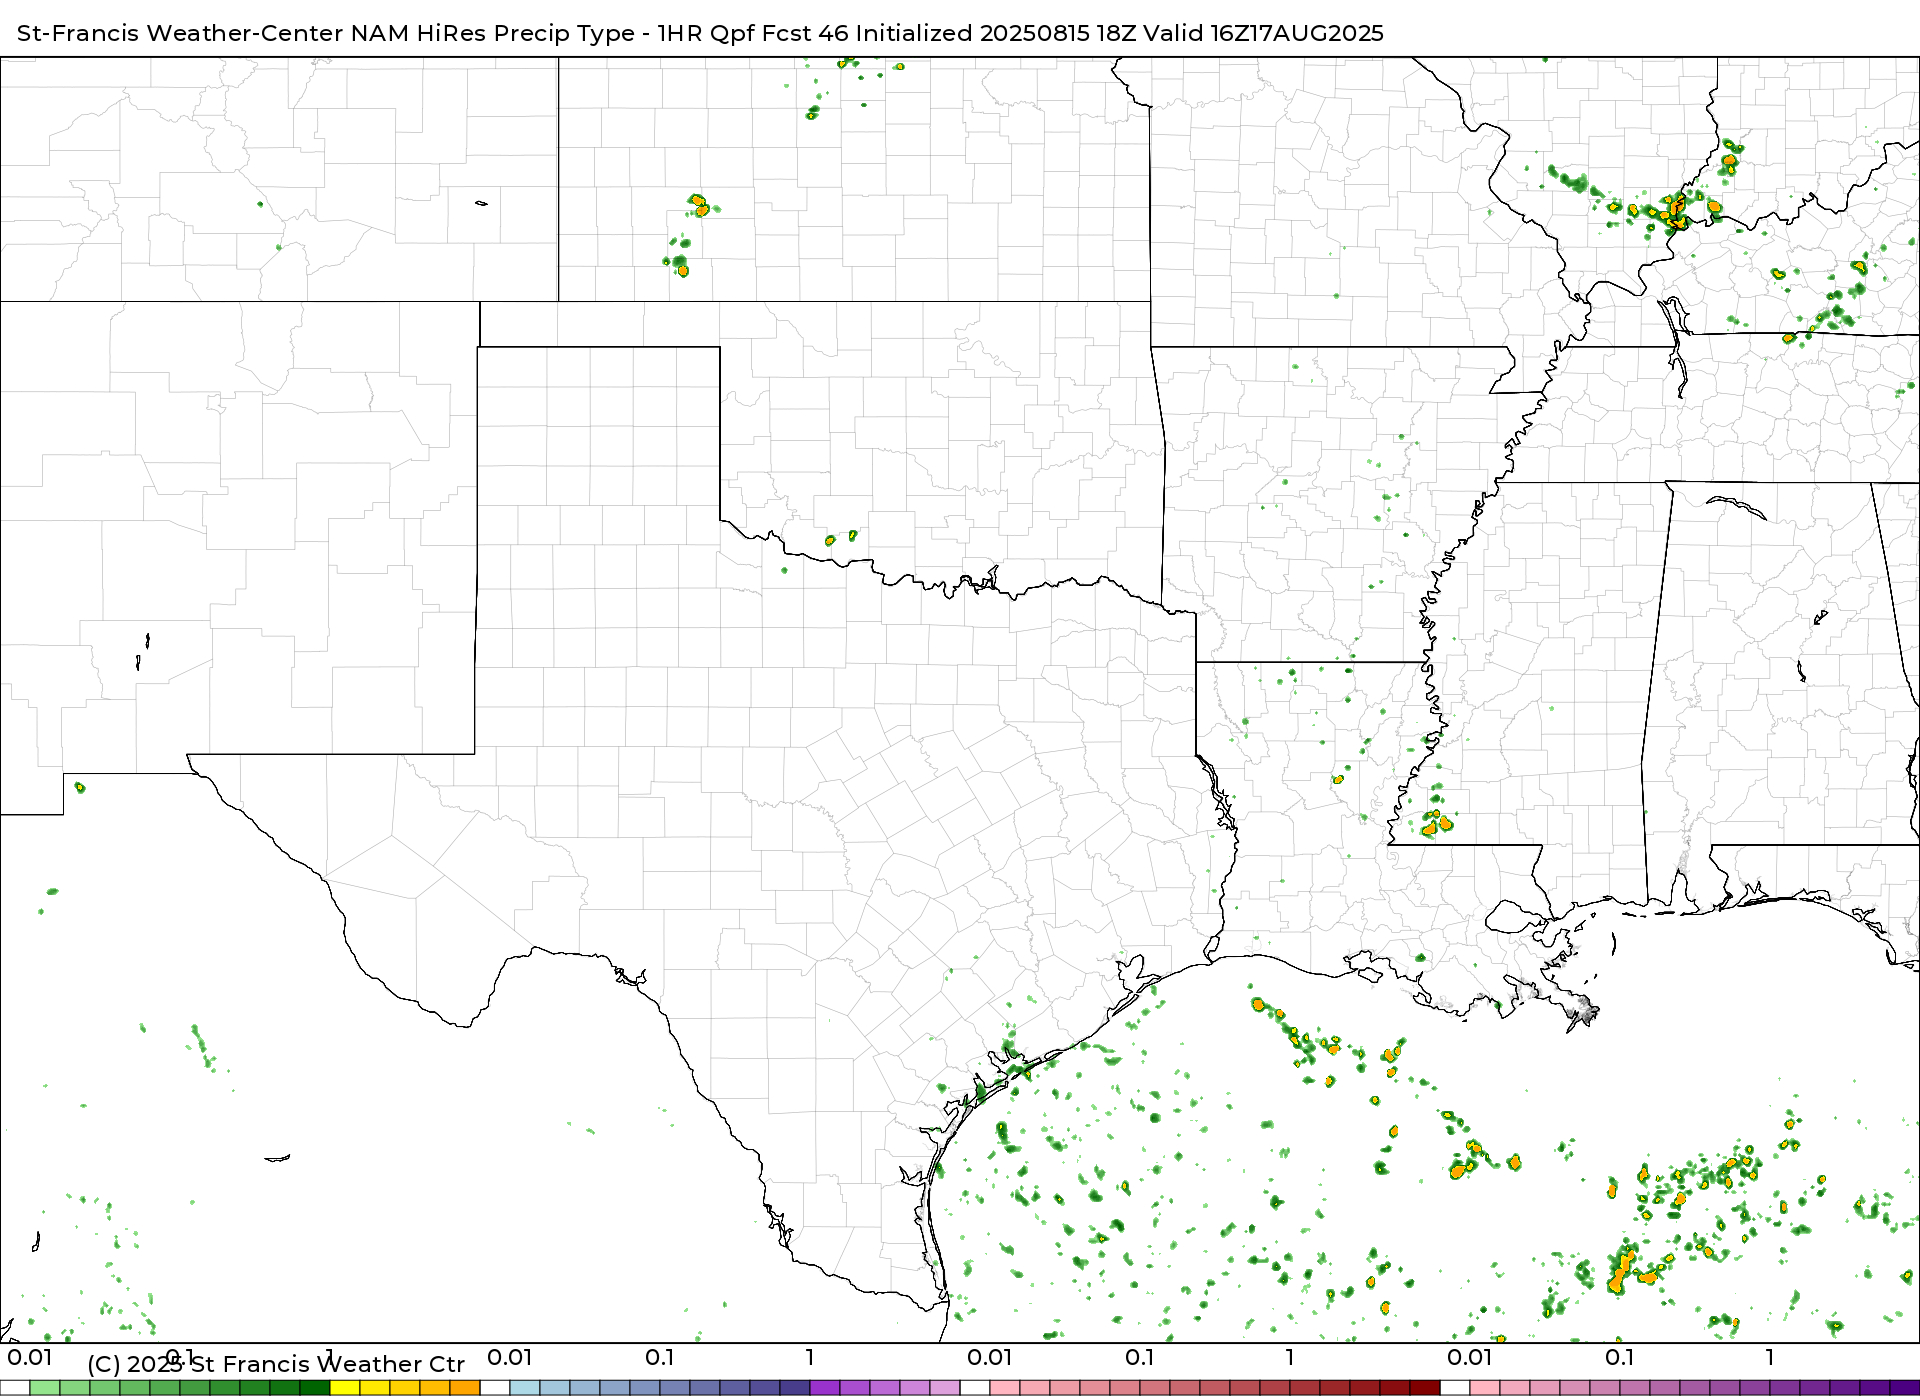Click the '0.01' label above the pink-purple scale
This screenshot has height=1400, width=1920.
pyautogui.click(x=1470, y=1358)
